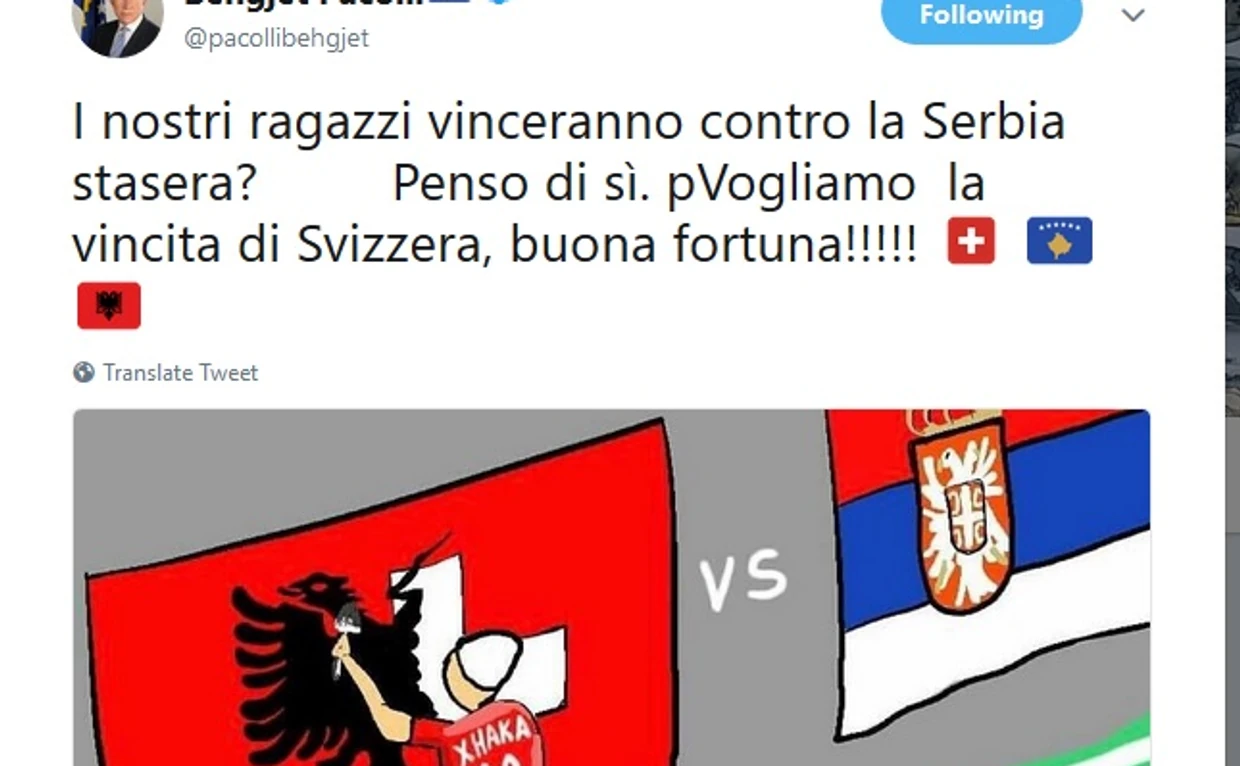Viewport: 1240px width, 766px height.
Task: Open the @pacollibehgjet handle link
Action: 275,38
